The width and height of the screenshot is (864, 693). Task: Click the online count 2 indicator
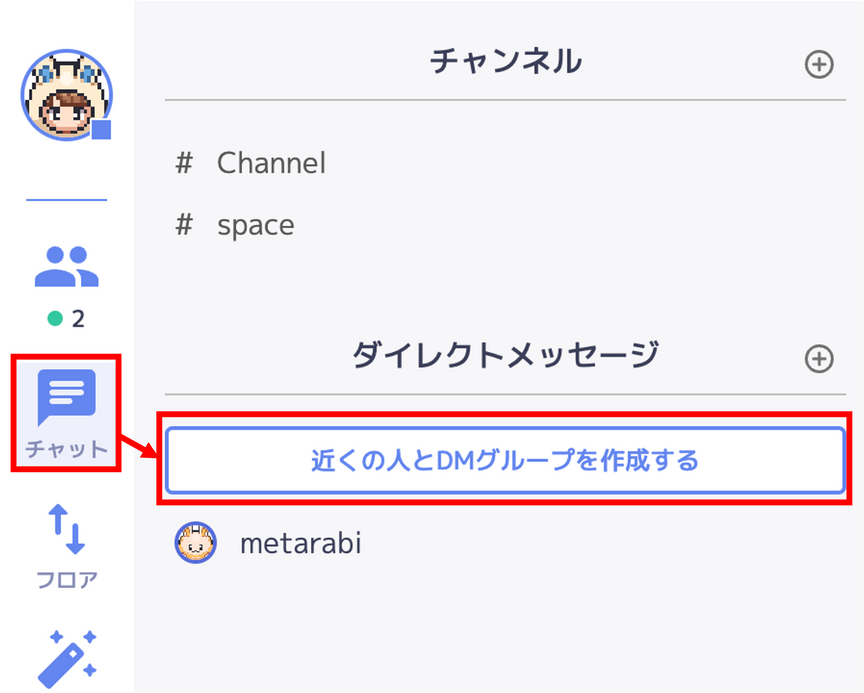tap(66, 318)
